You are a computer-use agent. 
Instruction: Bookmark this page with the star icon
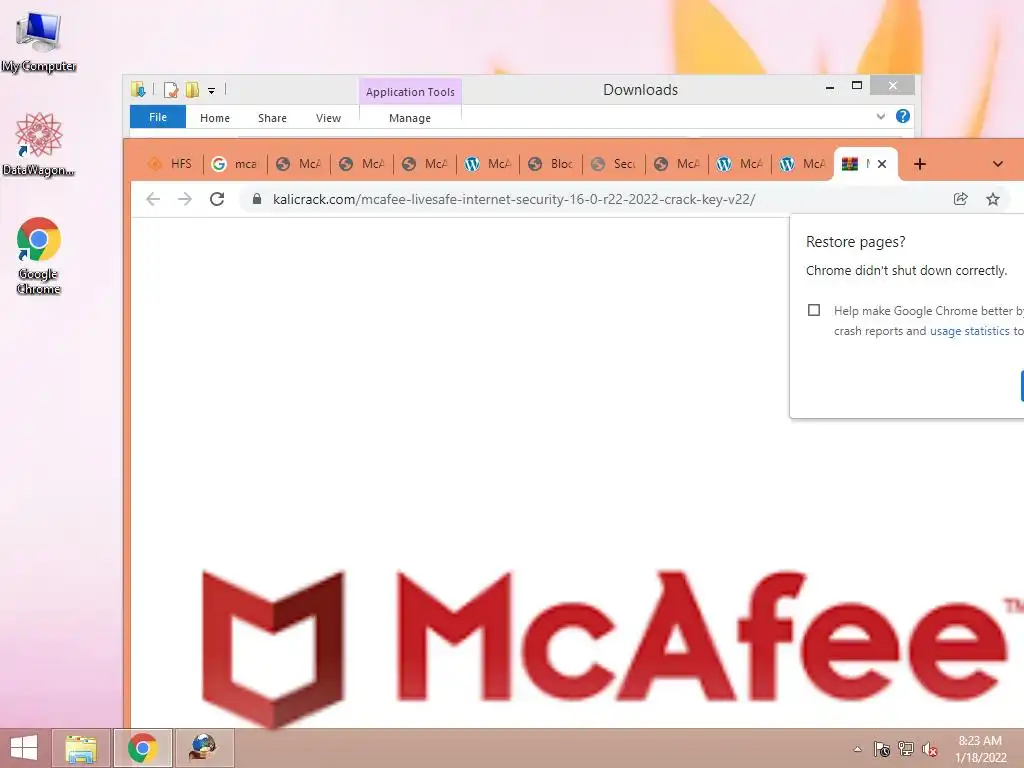pyautogui.click(x=993, y=199)
